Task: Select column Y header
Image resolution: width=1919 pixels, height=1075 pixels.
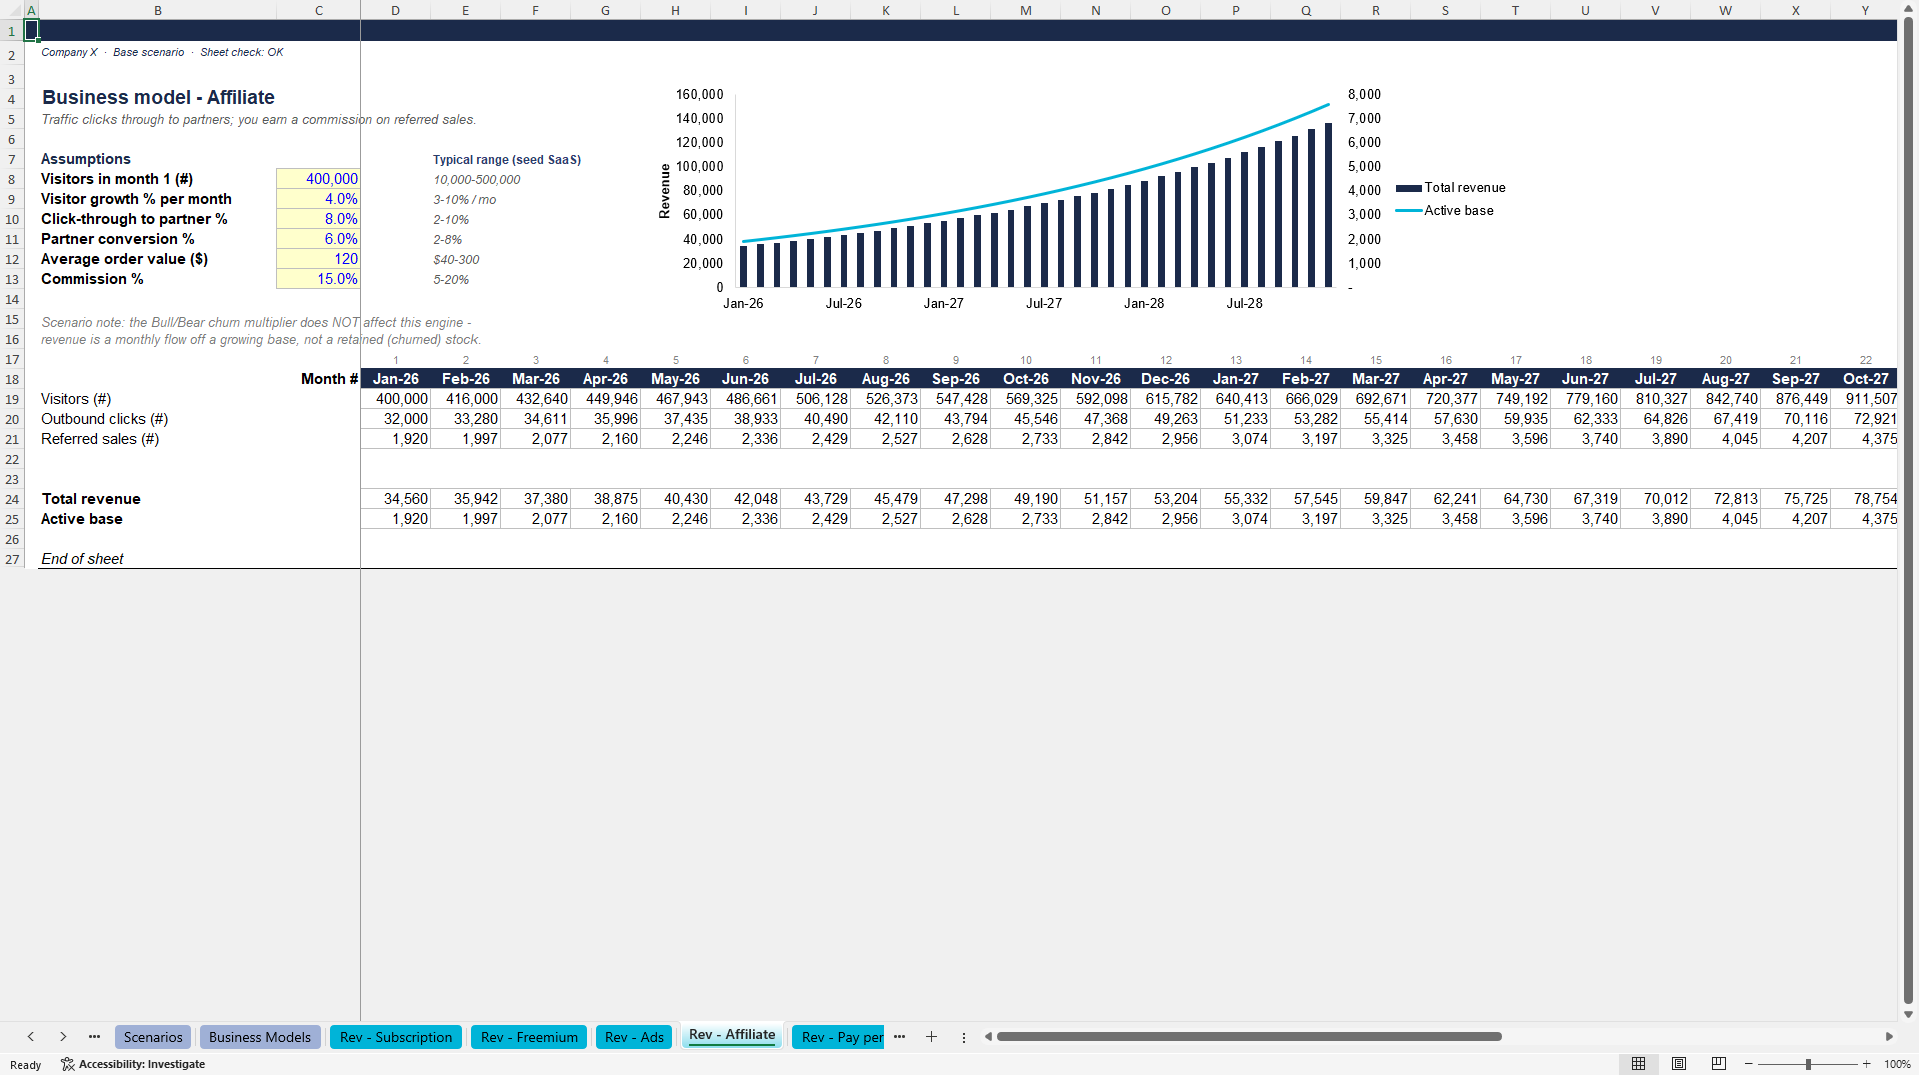Action: [1864, 10]
